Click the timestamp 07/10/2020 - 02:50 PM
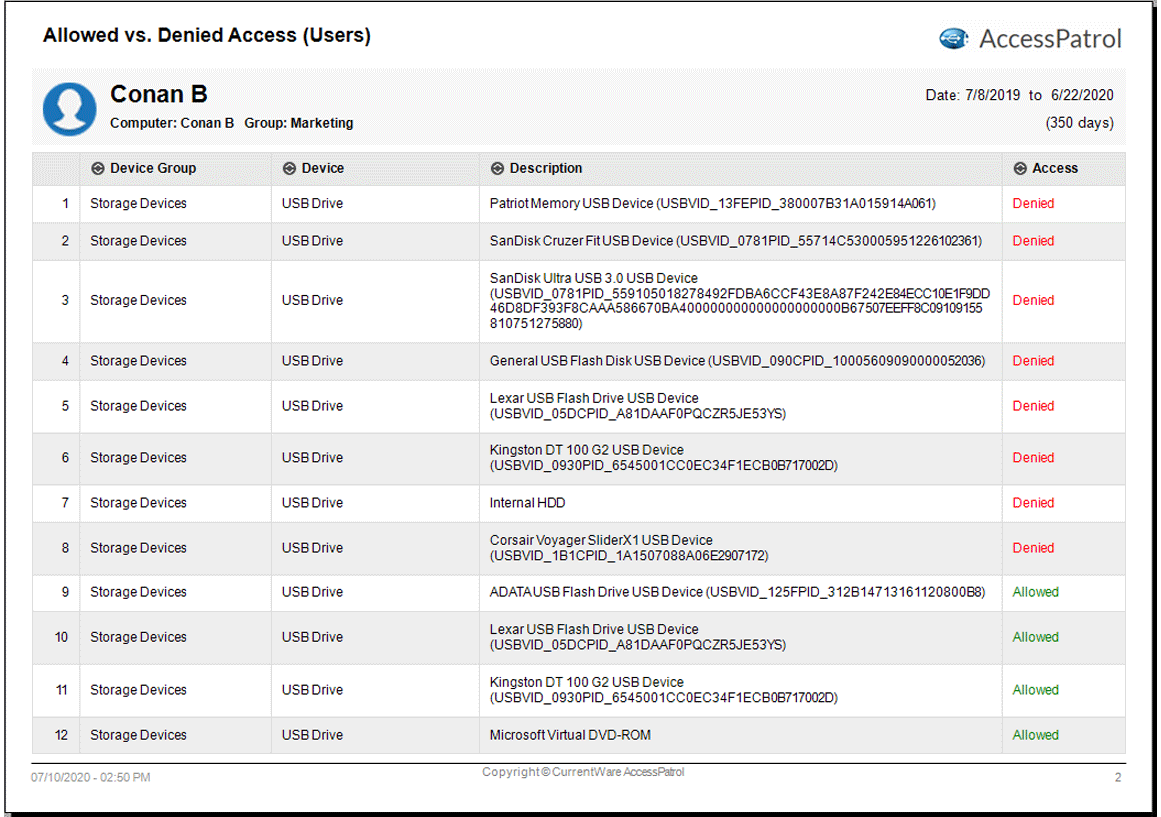This screenshot has width=1161, height=817. tap(90, 778)
